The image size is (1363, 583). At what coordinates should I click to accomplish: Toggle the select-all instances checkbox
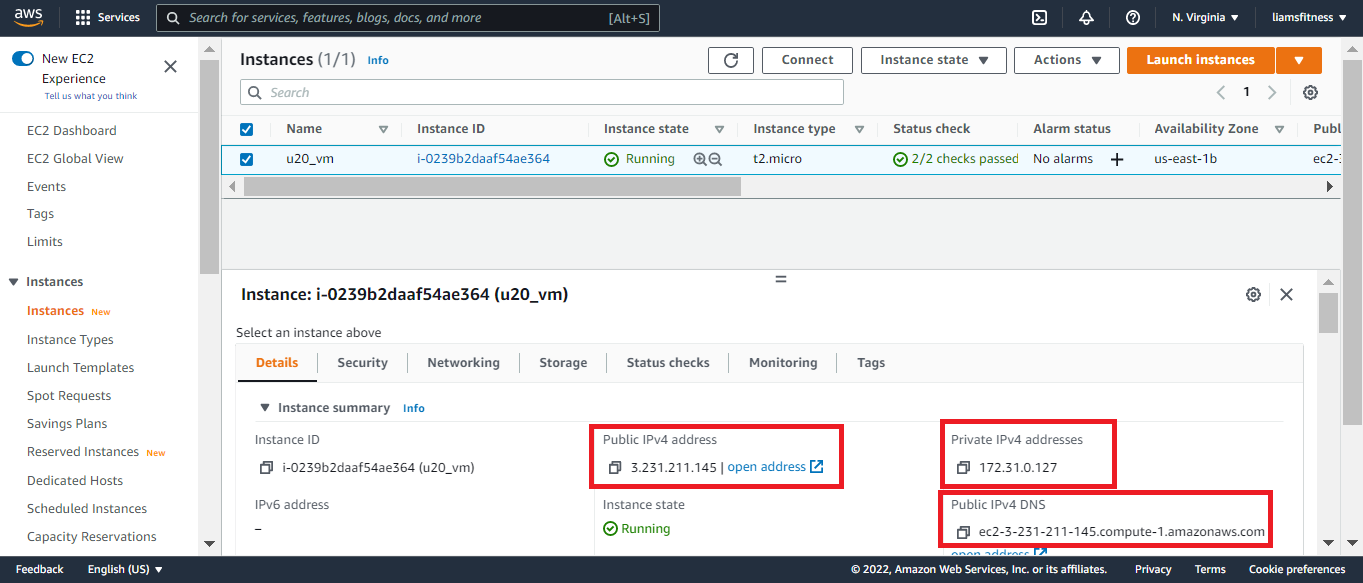(x=247, y=129)
